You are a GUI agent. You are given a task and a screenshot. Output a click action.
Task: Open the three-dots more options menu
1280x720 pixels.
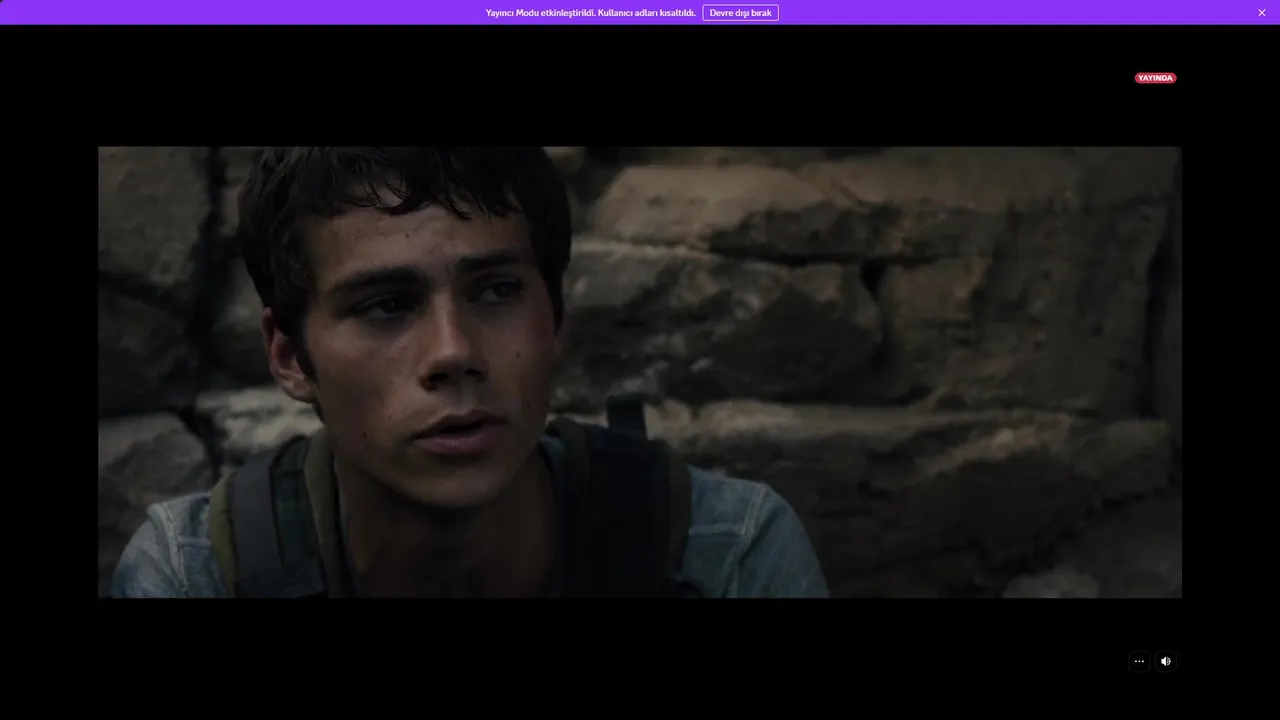(x=1139, y=661)
